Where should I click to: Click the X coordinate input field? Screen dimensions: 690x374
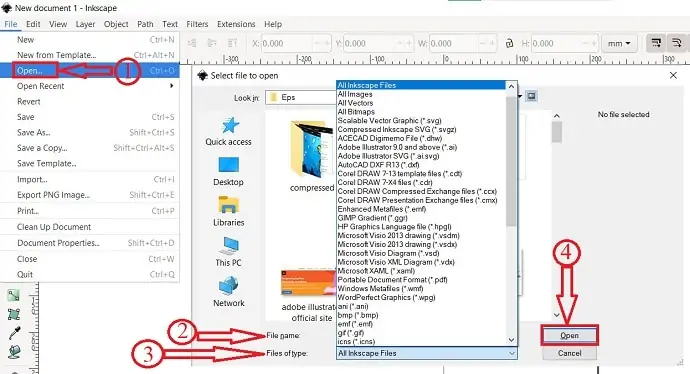tap(286, 43)
